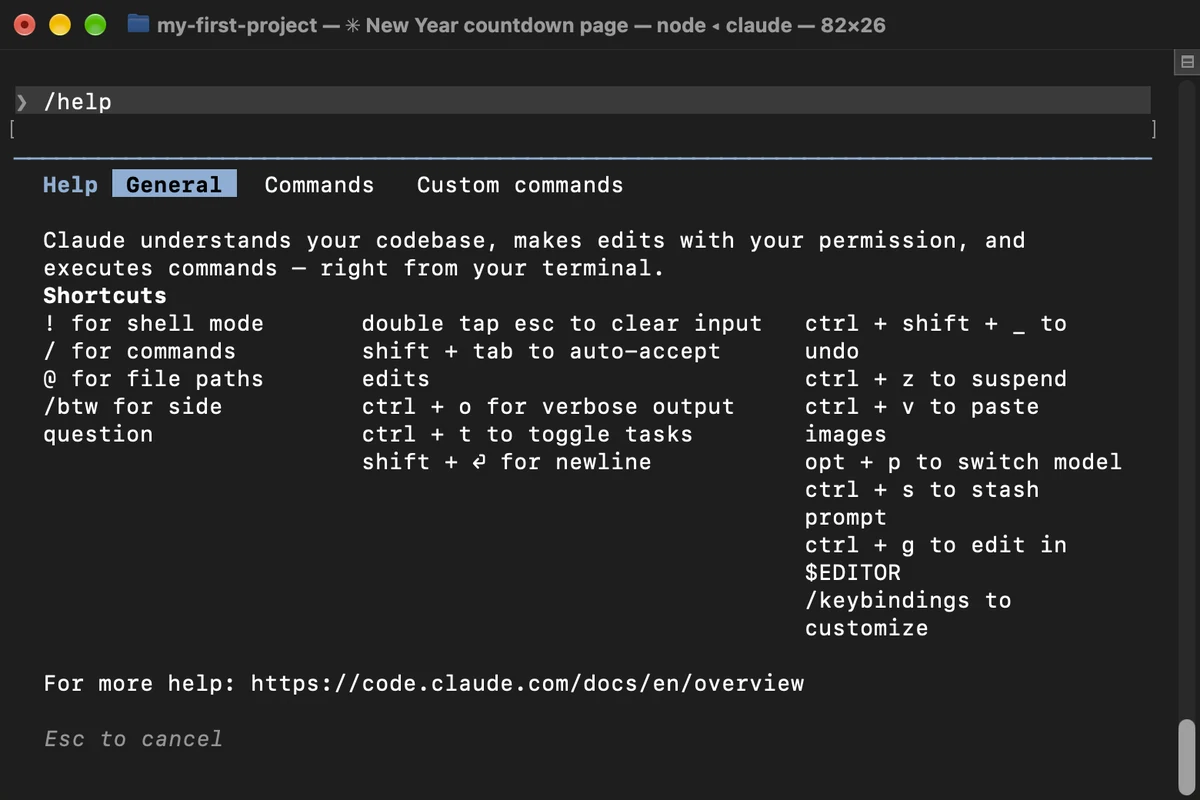Select the General help tab
This screenshot has width=1200, height=800.
point(174,184)
